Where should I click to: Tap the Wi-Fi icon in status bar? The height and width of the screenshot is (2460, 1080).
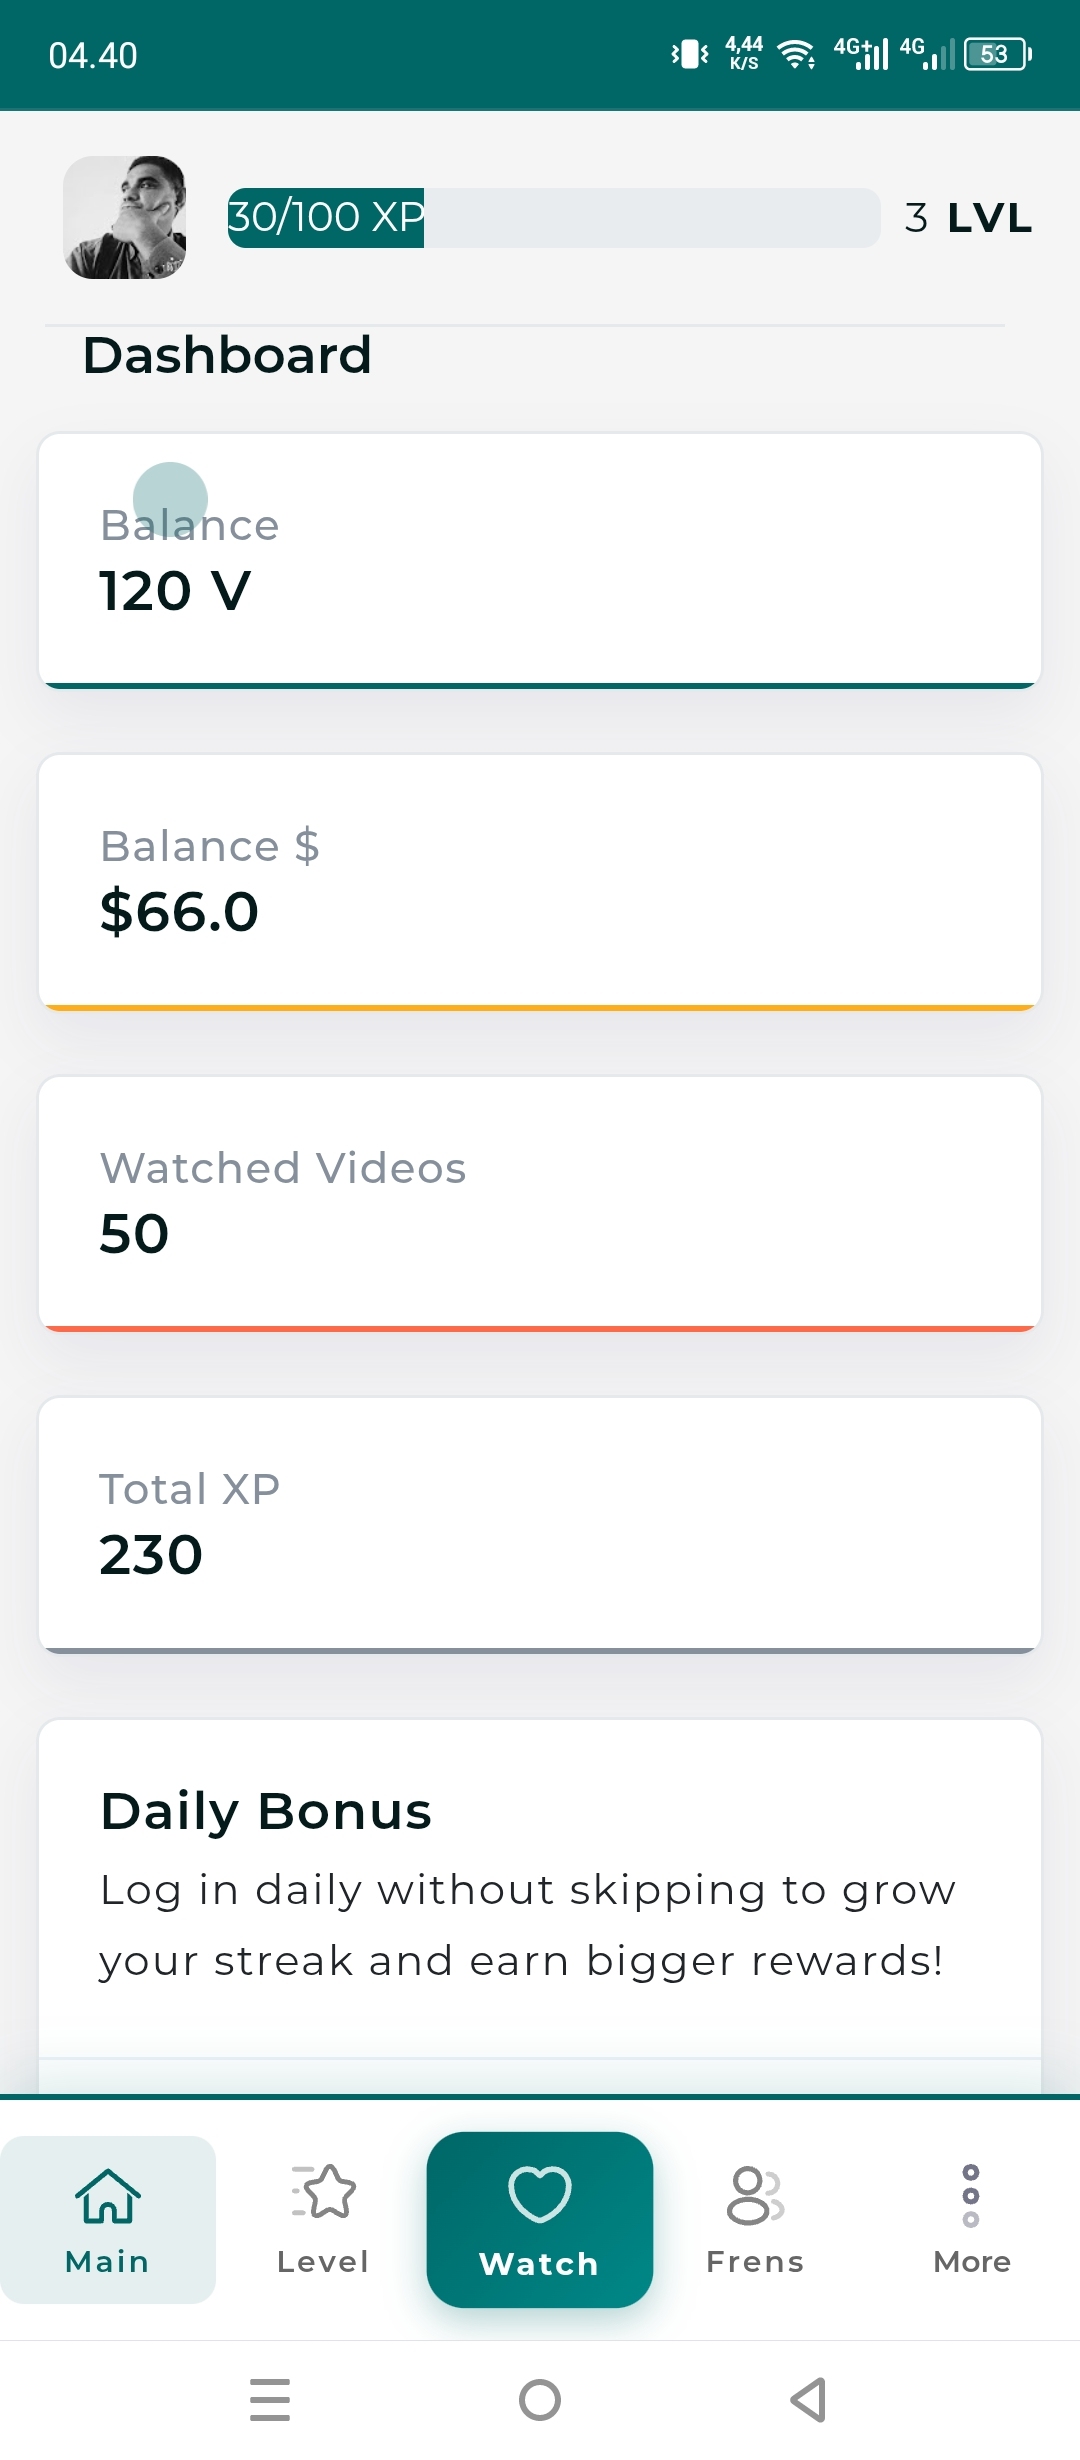click(796, 54)
